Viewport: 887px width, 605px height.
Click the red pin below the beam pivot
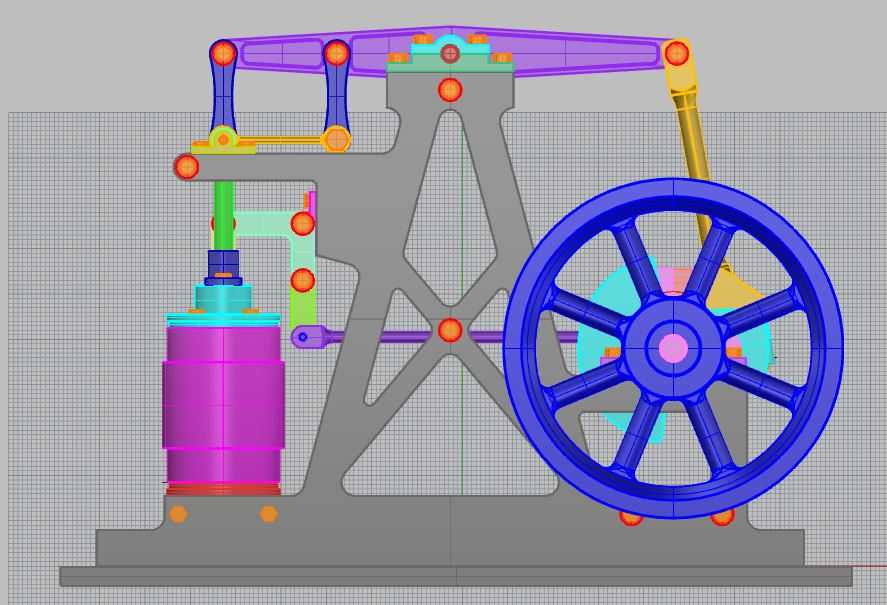[x=450, y=90]
